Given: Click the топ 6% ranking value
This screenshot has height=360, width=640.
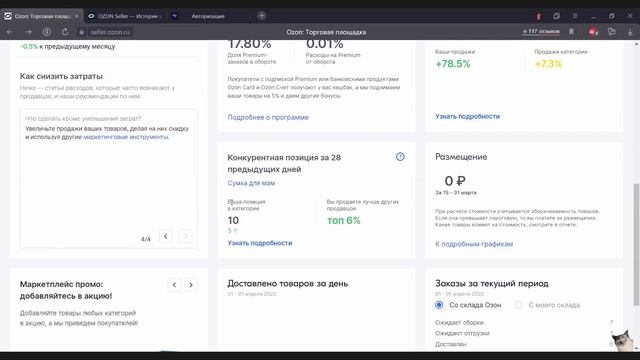Looking at the screenshot, I should point(344,220).
